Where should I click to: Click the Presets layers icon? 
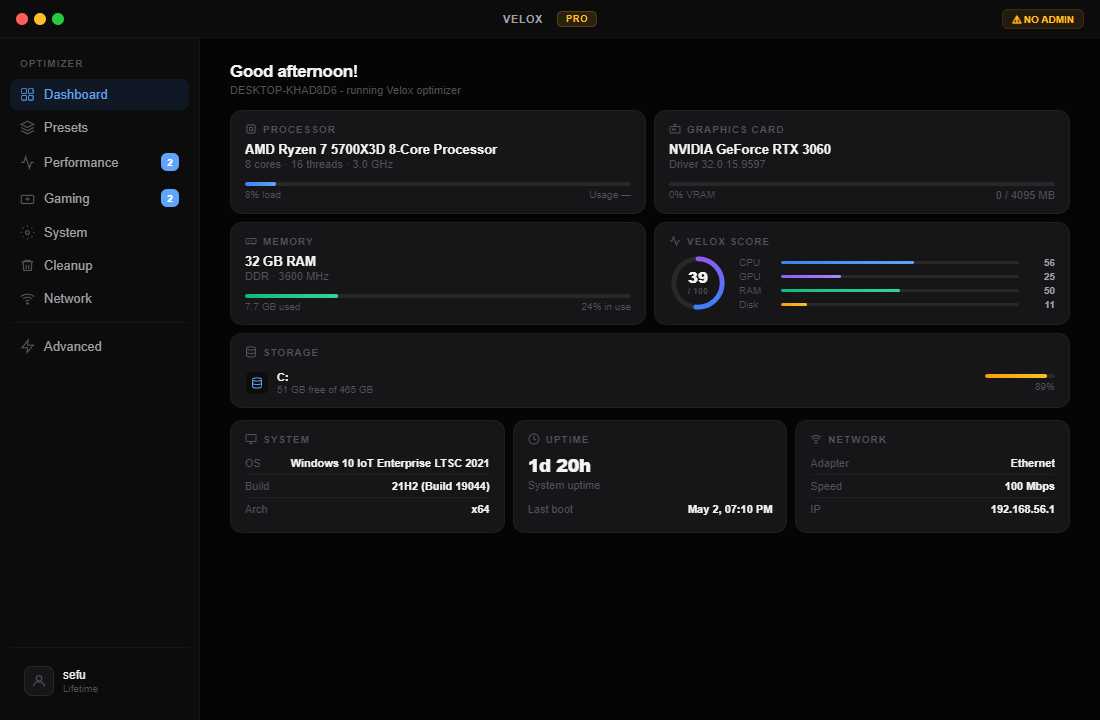click(27, 128)
